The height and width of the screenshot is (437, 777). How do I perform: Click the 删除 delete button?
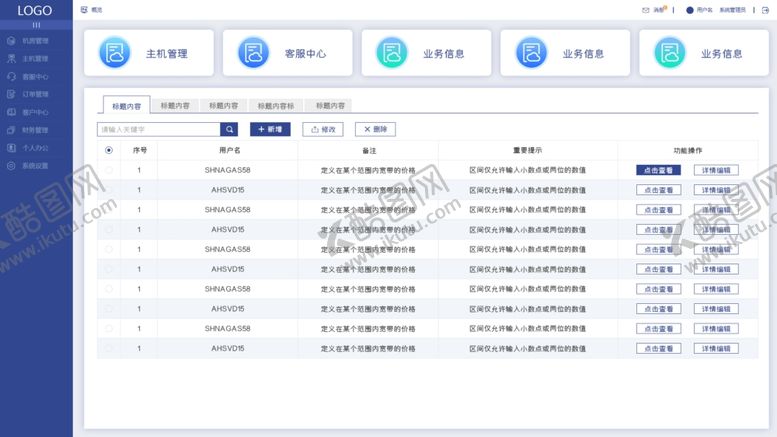tap(375, 129)
